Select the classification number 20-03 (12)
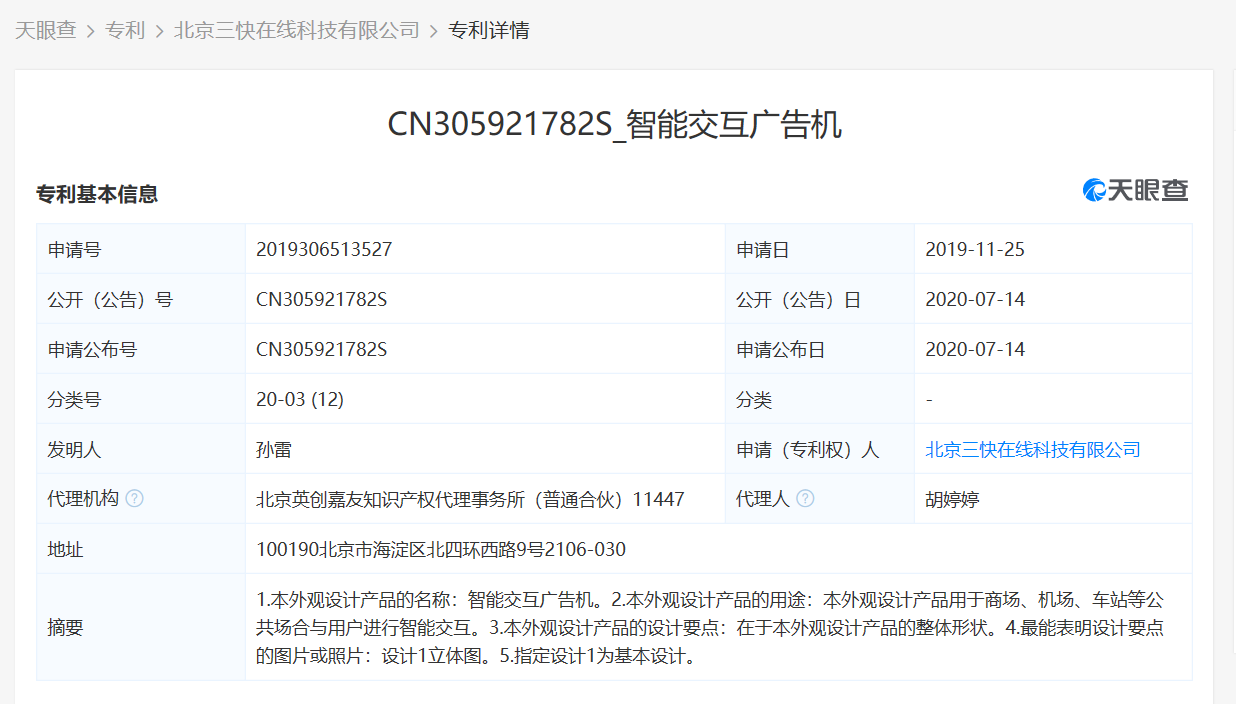1236x704 pixels. coord(303,398)
